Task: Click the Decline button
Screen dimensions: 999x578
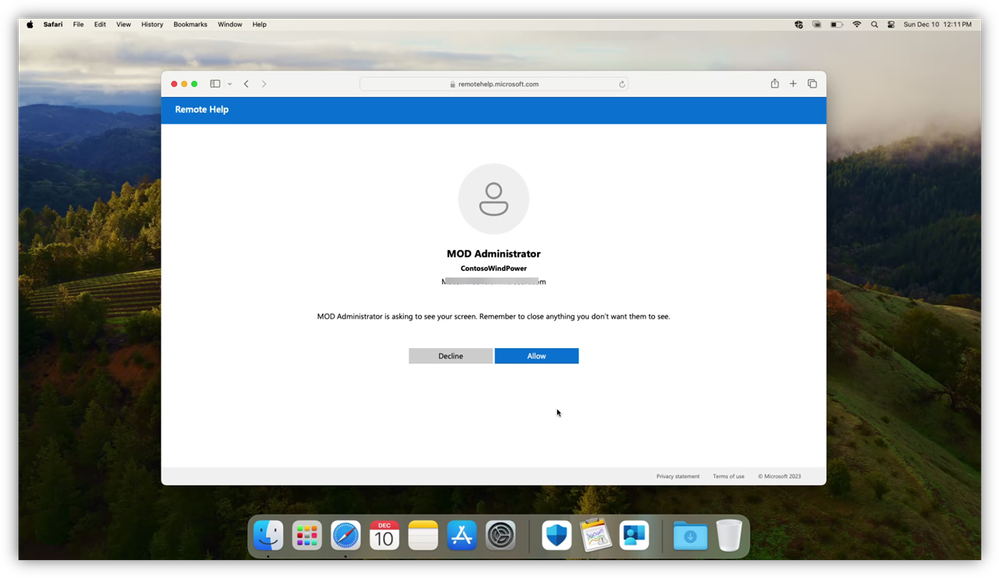Action: coord(450,356)
